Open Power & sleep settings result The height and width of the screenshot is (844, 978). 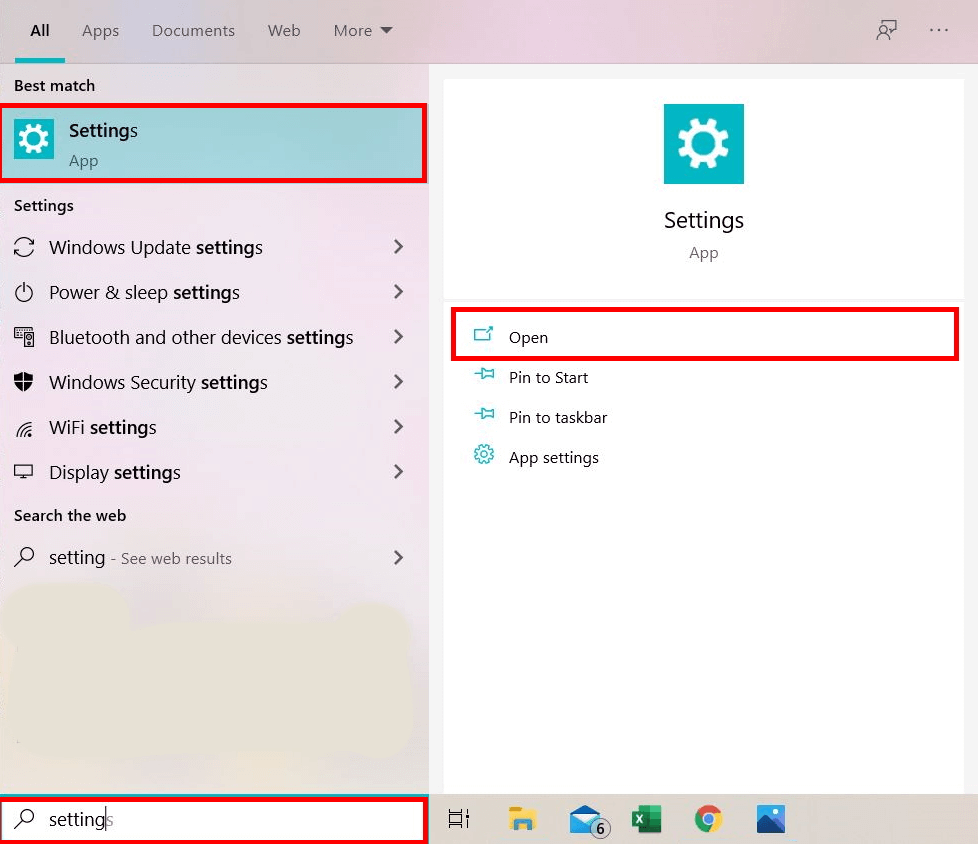(213, 292)
